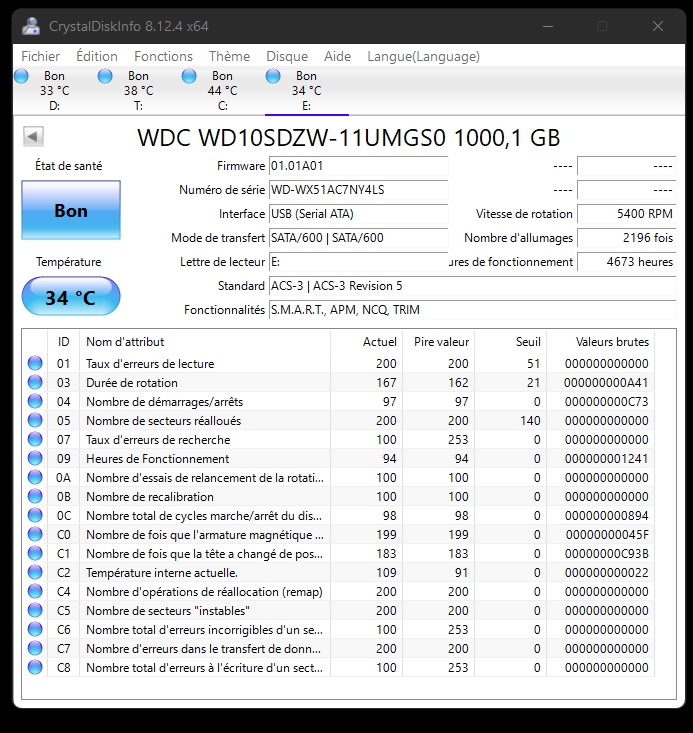This screenshot has width=693, height=733.
Task: Select drive D: status orb
Action: [x=22, y=76]
